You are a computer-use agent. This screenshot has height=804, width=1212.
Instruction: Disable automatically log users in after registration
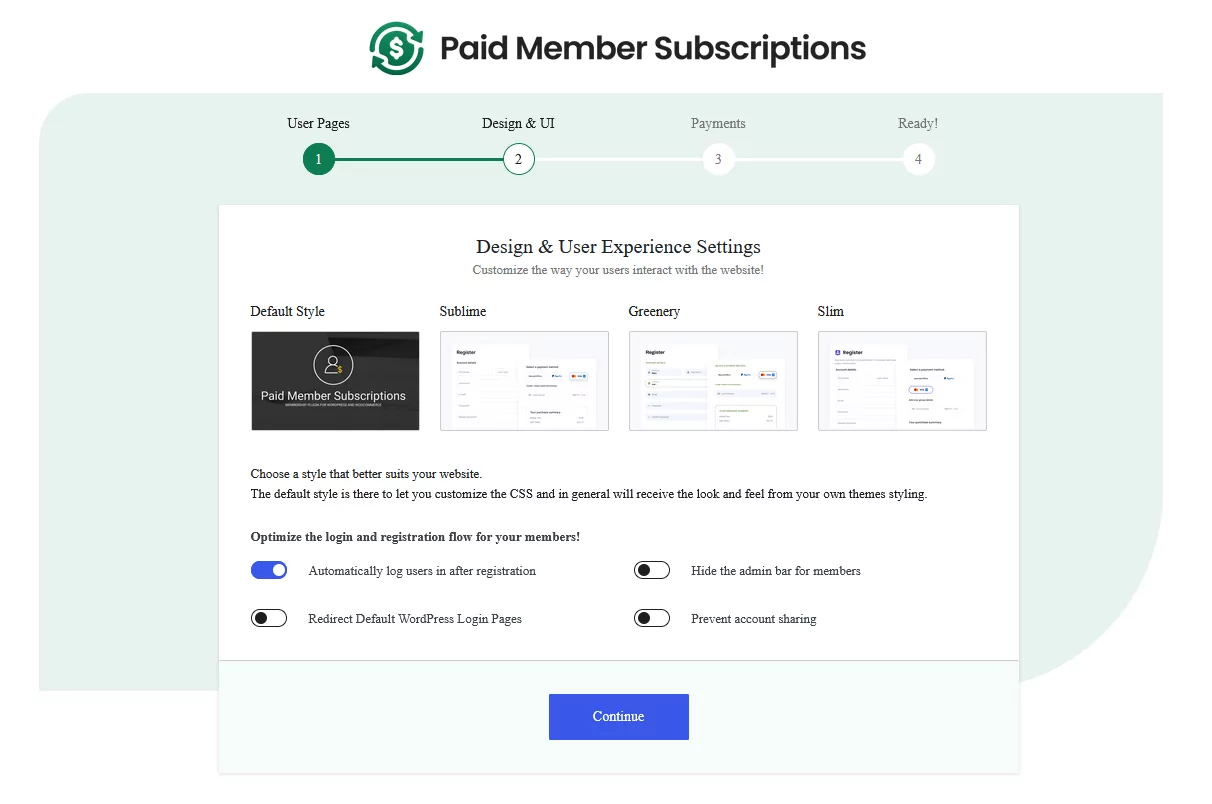[x=269, y=570]
